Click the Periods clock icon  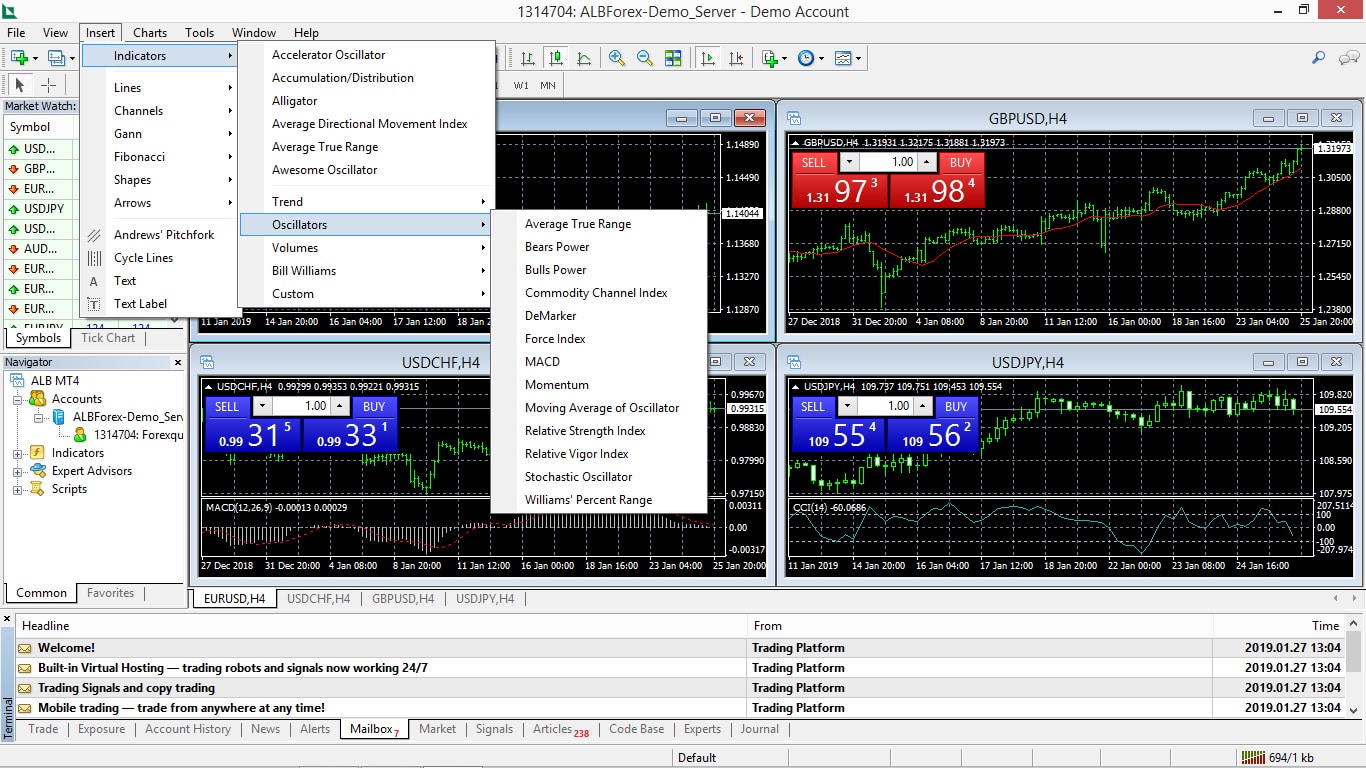point(806,58)
